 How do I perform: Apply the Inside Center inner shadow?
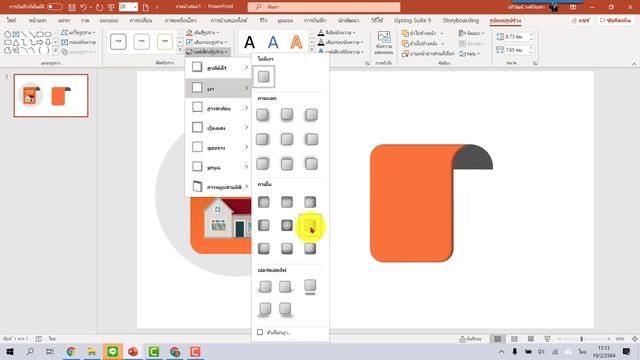[x=287, y=225]
